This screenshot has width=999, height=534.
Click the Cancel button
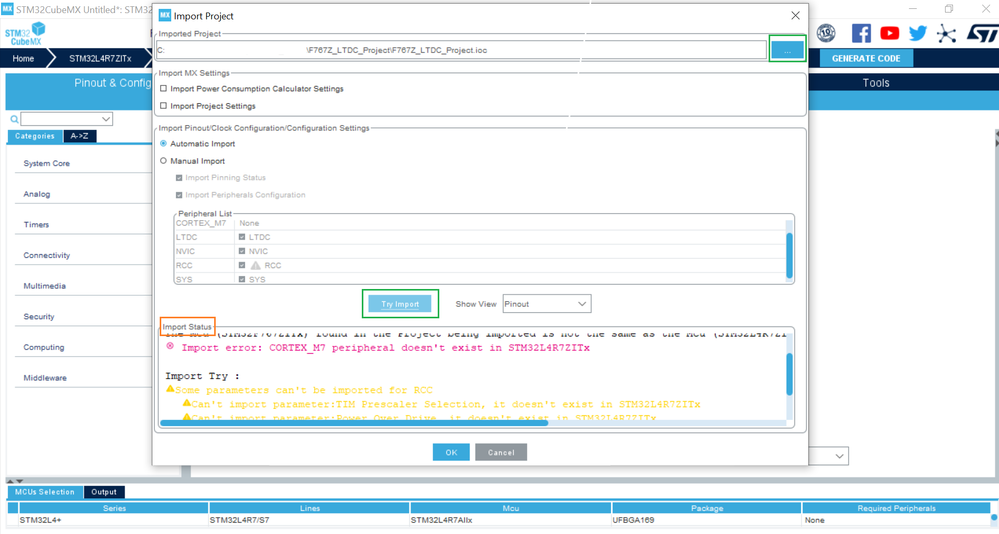click(501, 452)
